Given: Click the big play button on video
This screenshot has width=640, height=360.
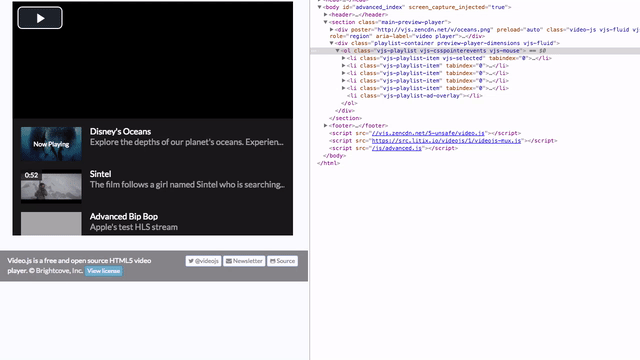Looking at the screenshot, I should pyautogui.click(x=40, y=18).
